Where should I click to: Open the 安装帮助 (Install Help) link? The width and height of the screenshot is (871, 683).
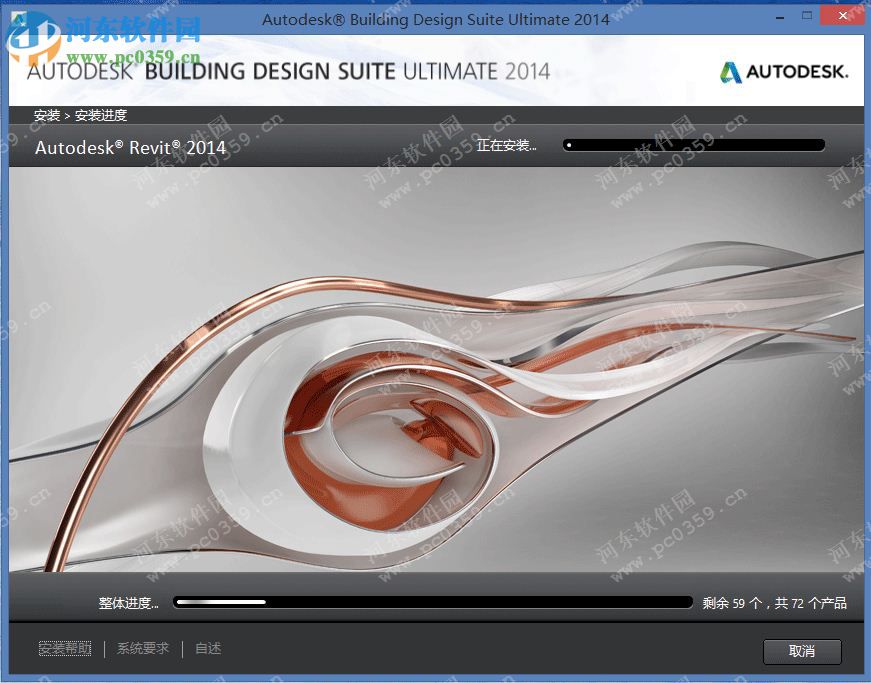click(x=64, y=648)
